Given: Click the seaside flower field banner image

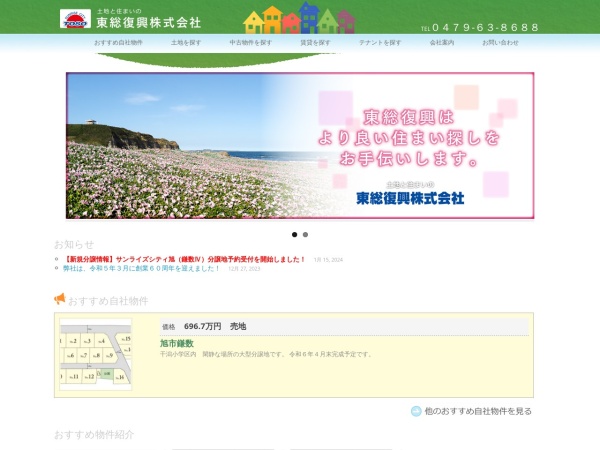Looking at the screenshot, I should 300,145.
